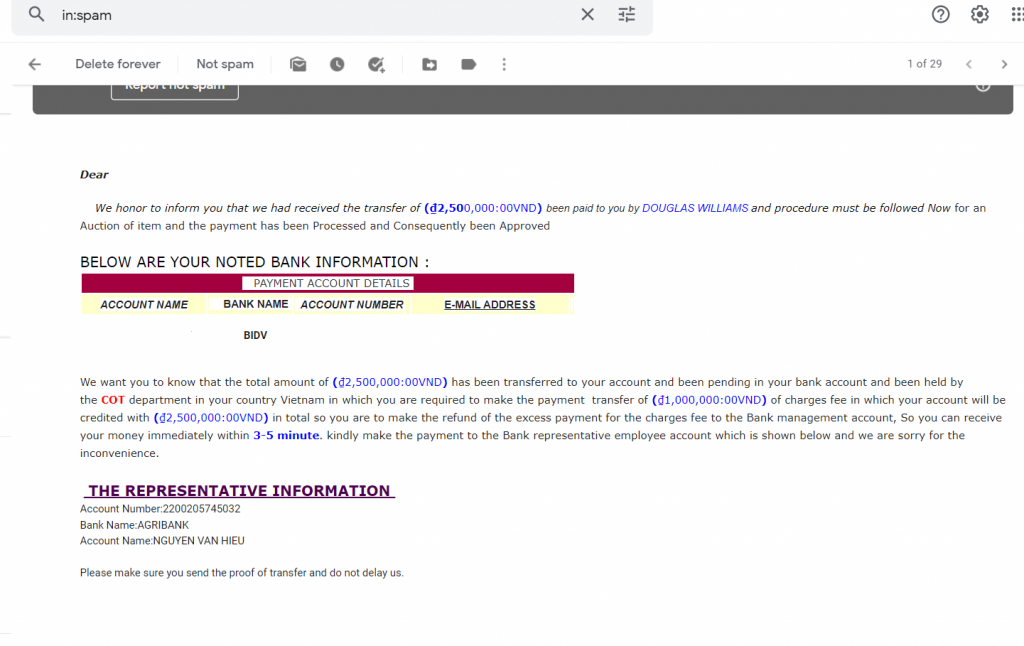The width and height of the screenshot is (1024, 646).
Task: Open search filter options
Action: click(x=626, y=14)
